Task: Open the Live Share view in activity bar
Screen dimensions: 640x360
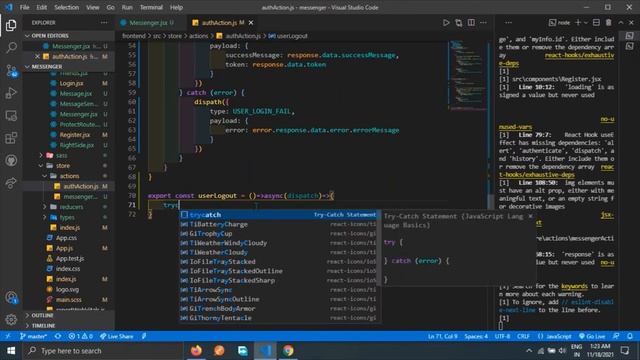Action: pyautogui.click(x=11, y=183)
